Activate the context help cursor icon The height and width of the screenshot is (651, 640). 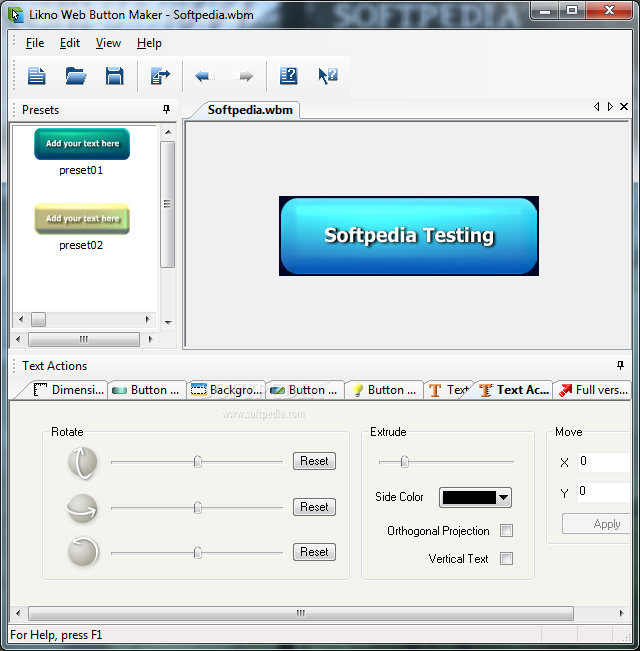coord(327,76)
